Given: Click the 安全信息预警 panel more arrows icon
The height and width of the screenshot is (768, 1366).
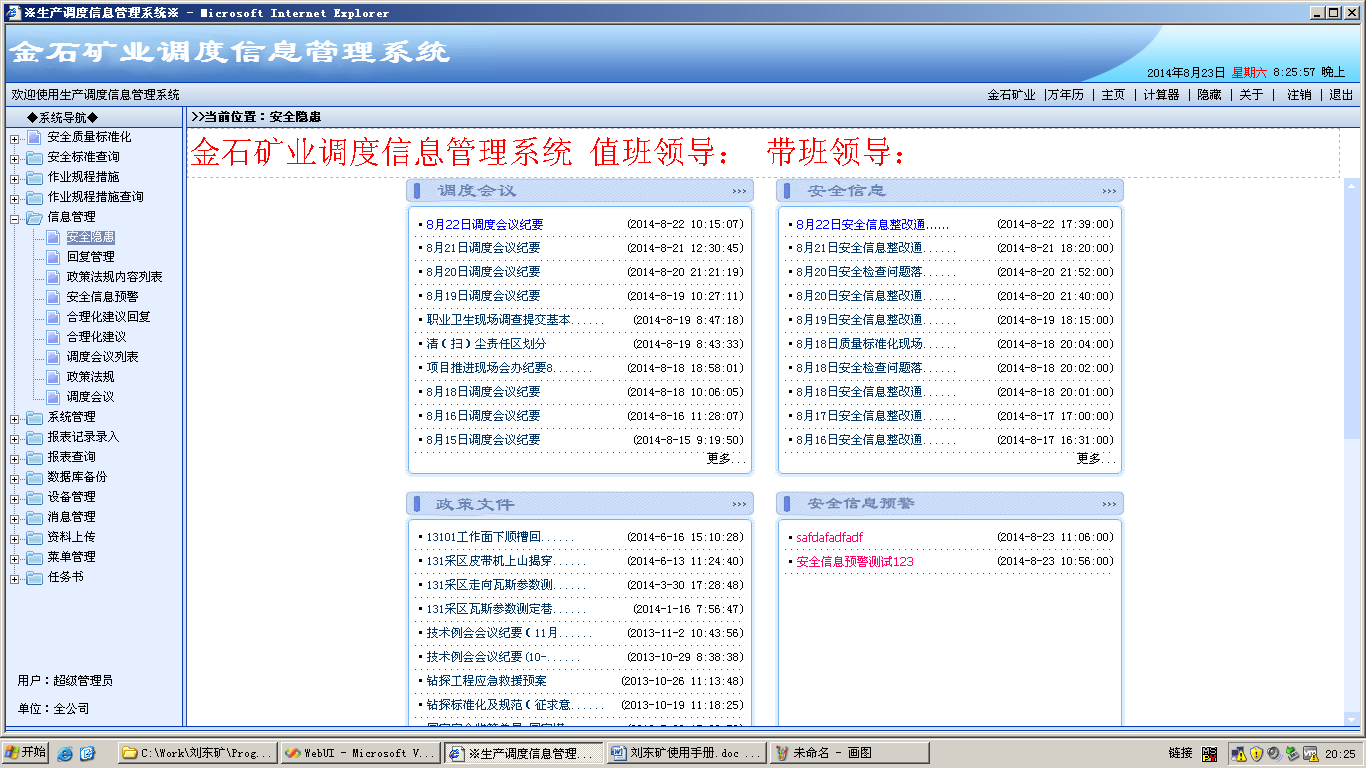Looking at the screenshot, I should click(1109, 504).
